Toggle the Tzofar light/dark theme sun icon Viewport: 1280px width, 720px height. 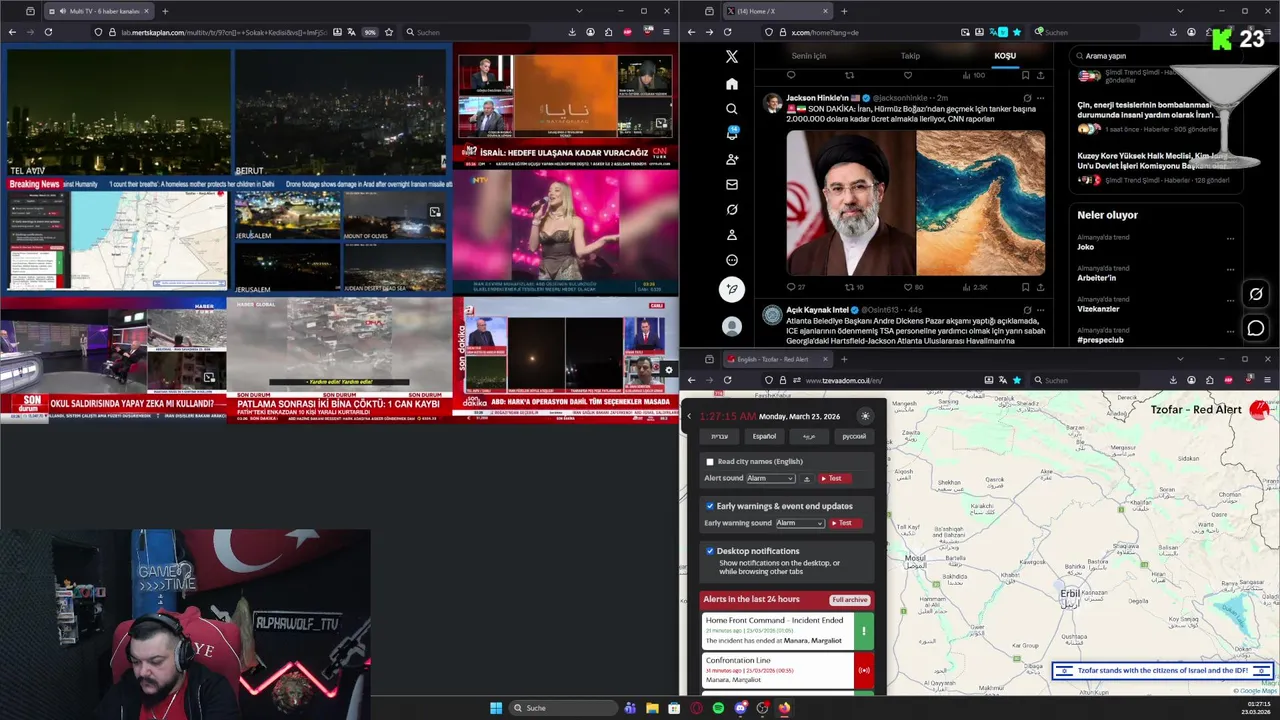pyautogui.click(x=865, y=416)
